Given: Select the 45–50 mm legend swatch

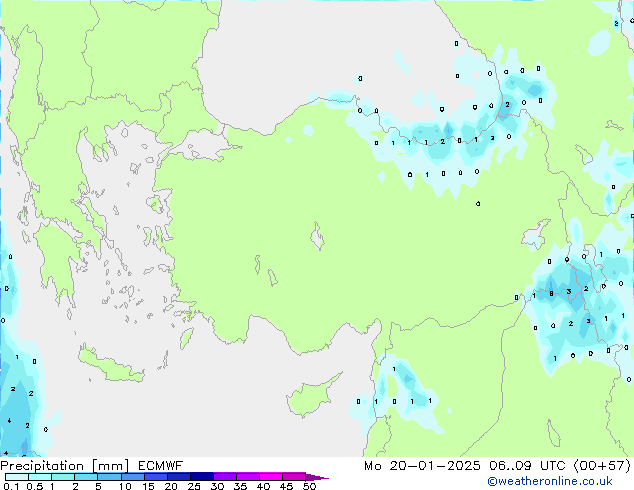Looking at the screenshot, I should [294, 477].
